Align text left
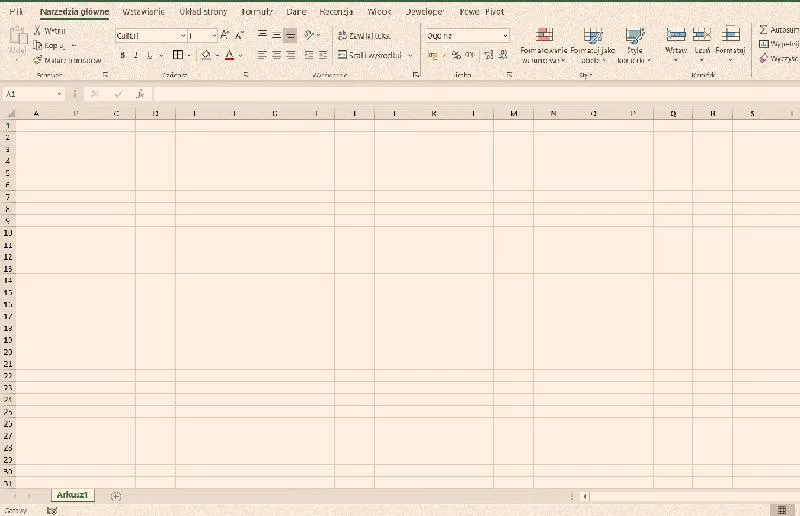Image resolution: width=800 pixels, height=516 pixels. 262,55
